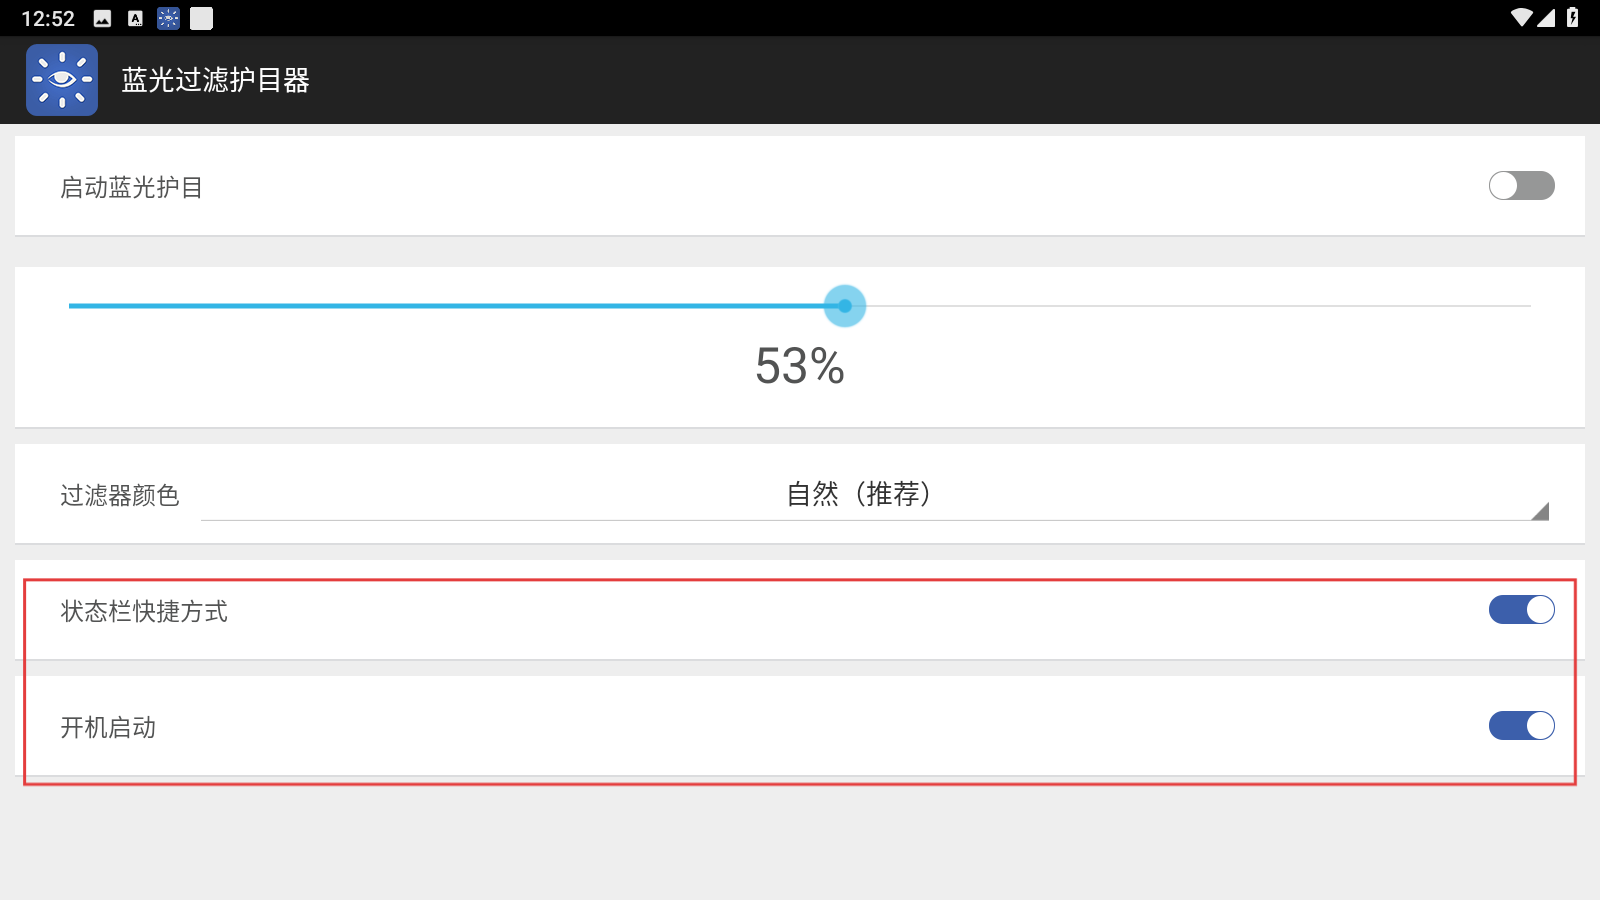Image resolution: width=1600 pixels, height=900 pixels.
Task: Tap the 状态栏快捷方式 label text
Action: click(x=144, y=612)
